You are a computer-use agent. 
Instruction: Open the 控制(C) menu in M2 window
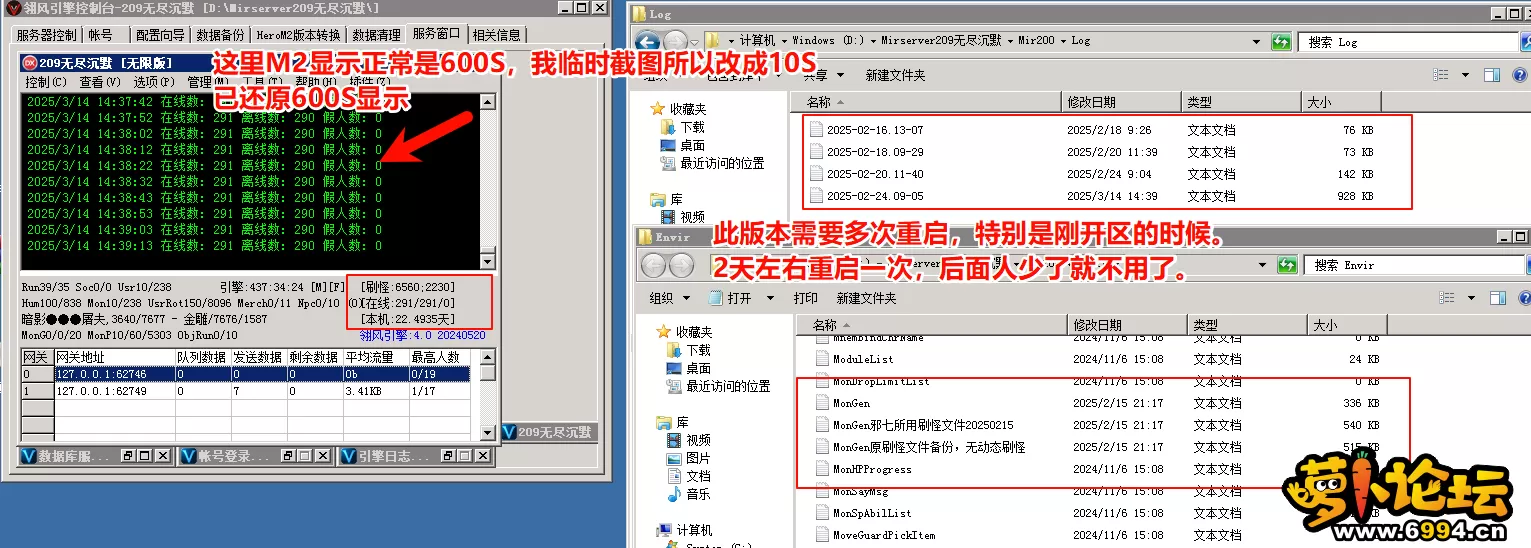(46, 82)
